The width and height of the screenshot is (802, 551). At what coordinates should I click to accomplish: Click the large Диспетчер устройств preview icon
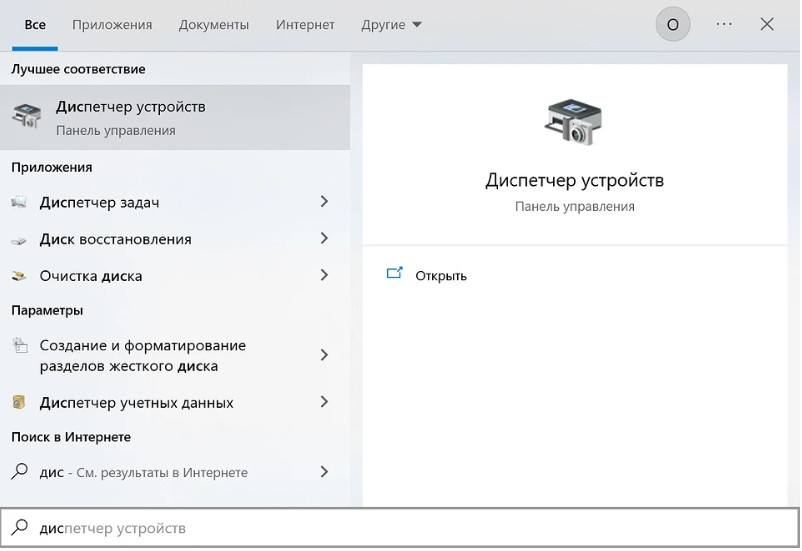[x=573, y=121]
